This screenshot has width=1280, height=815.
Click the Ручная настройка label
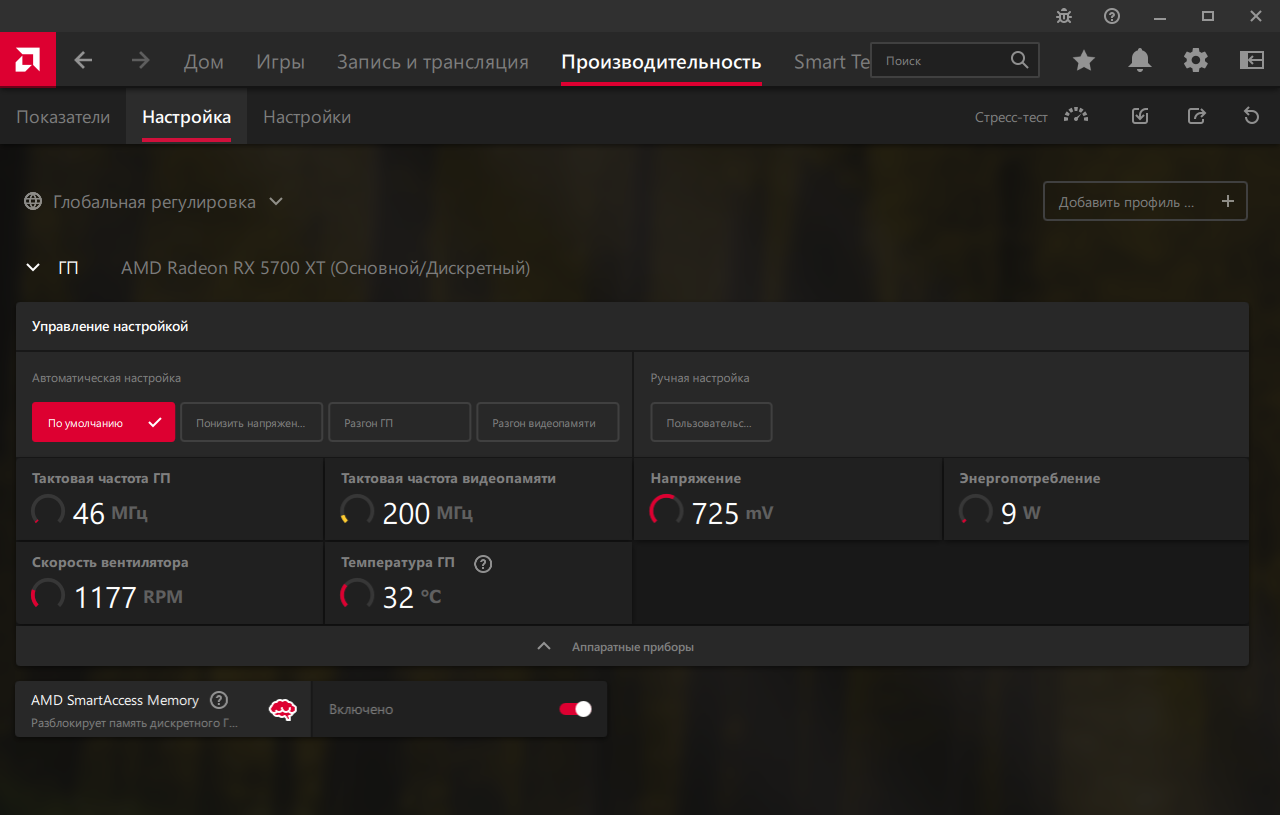[x=700, y=378]
